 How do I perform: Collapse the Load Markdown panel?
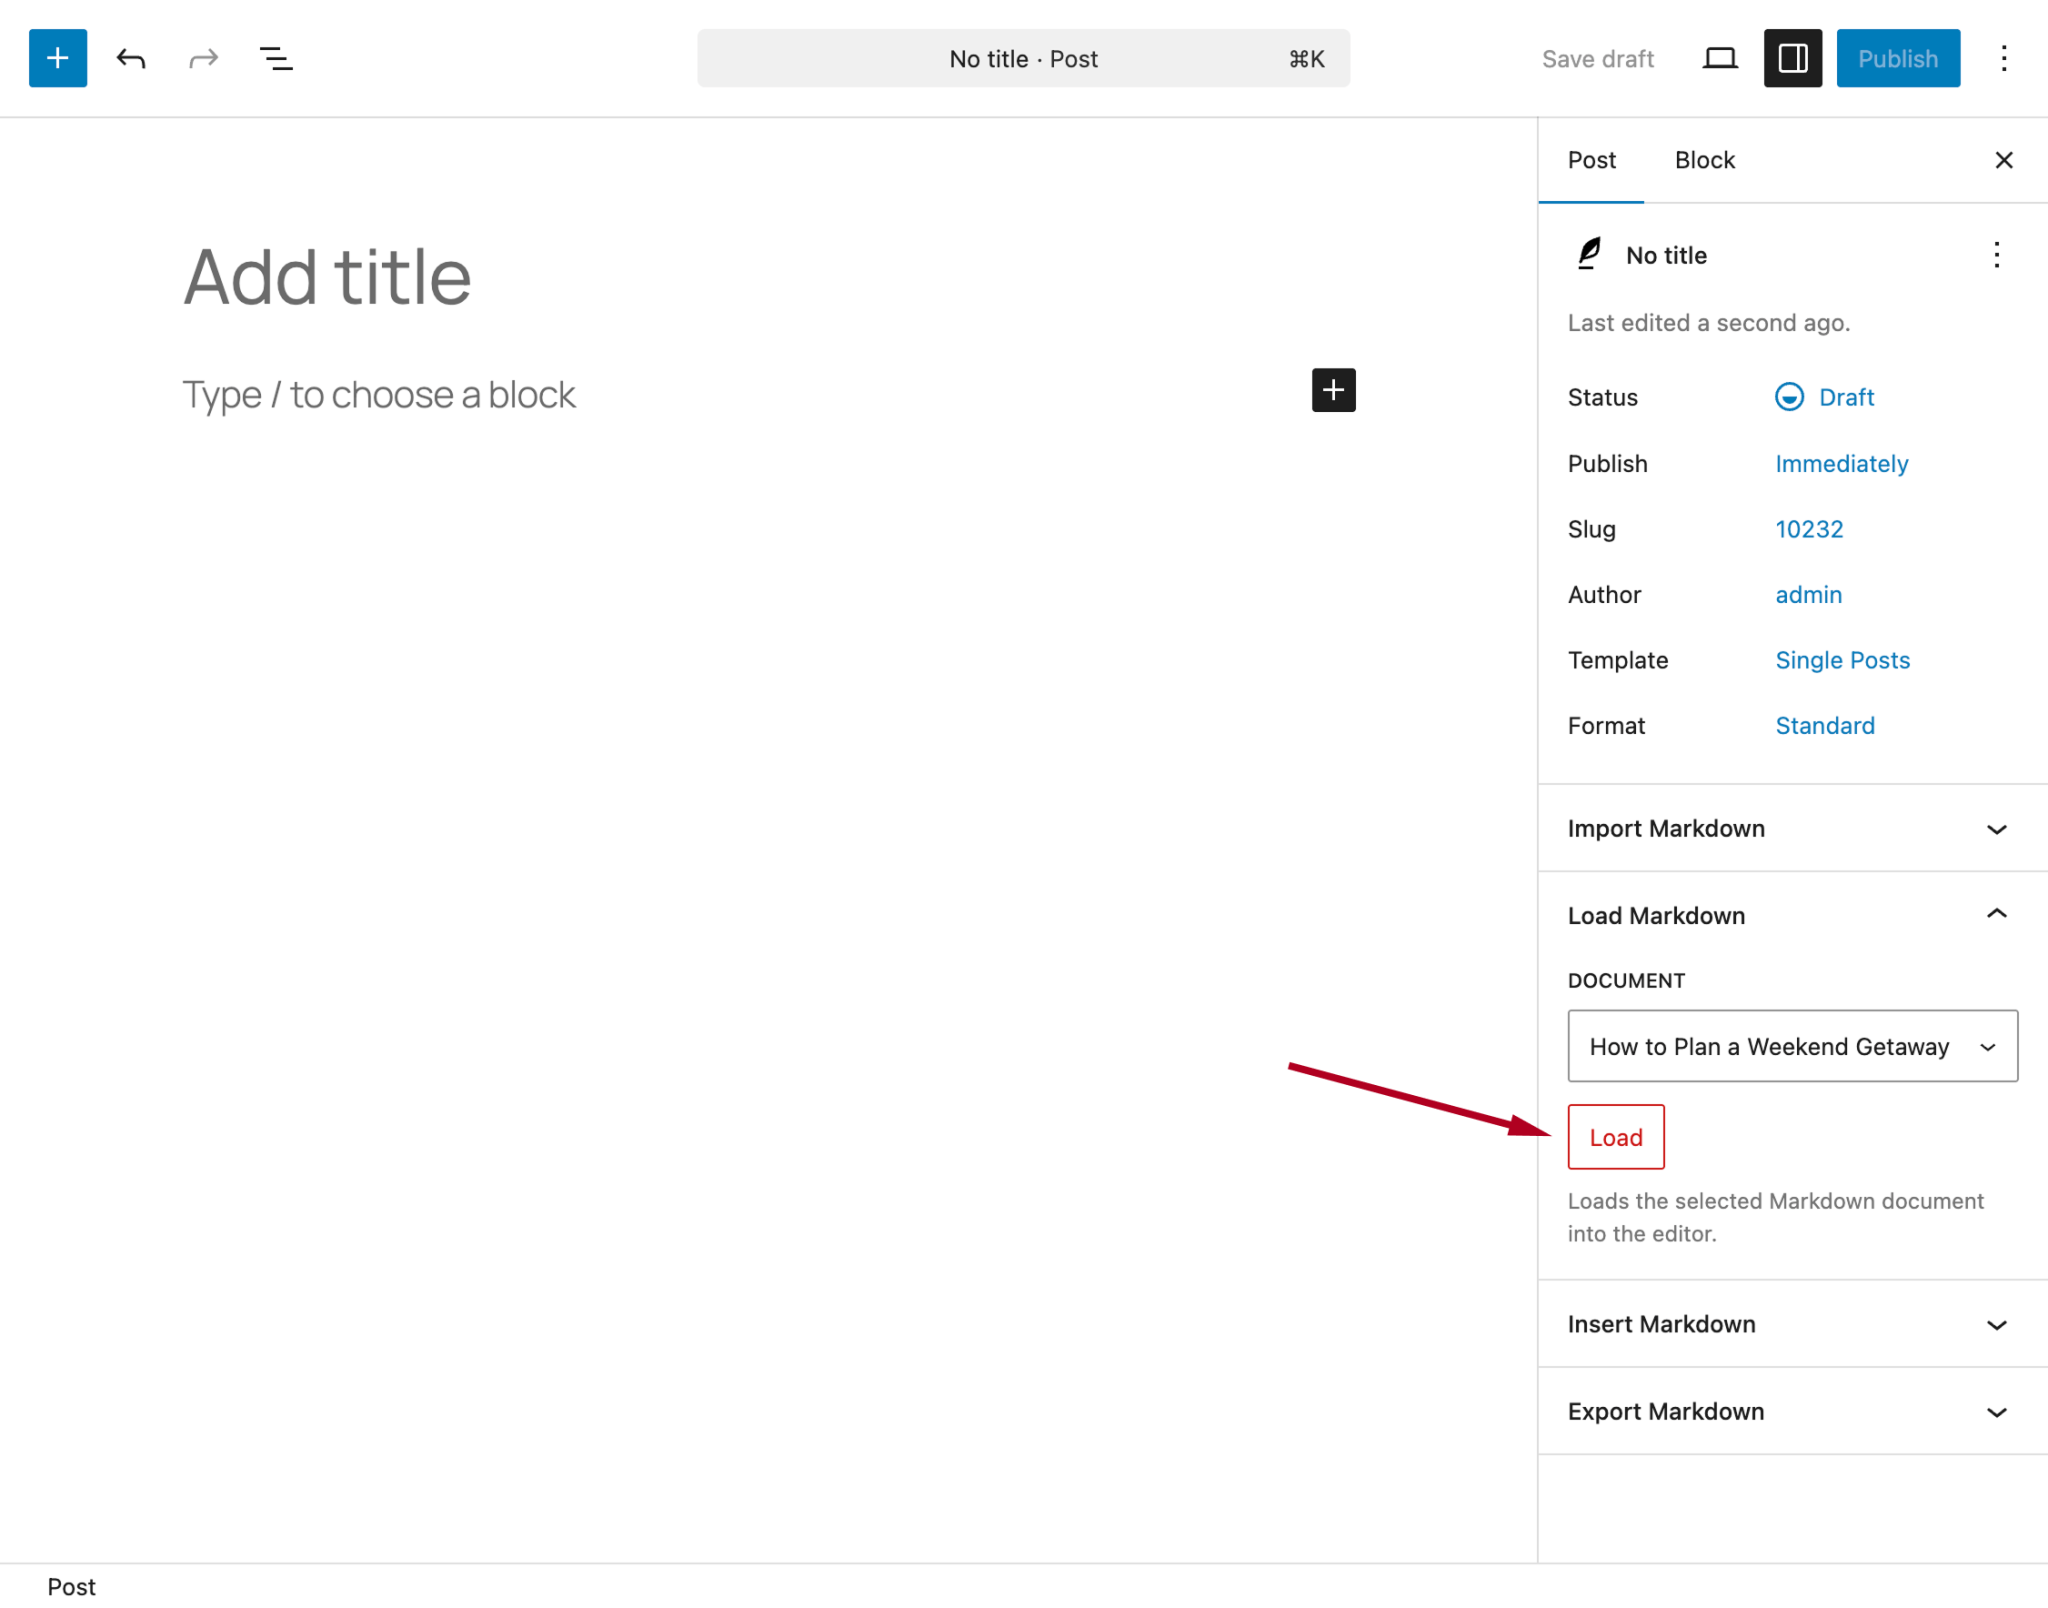(x=1792, y=915)
